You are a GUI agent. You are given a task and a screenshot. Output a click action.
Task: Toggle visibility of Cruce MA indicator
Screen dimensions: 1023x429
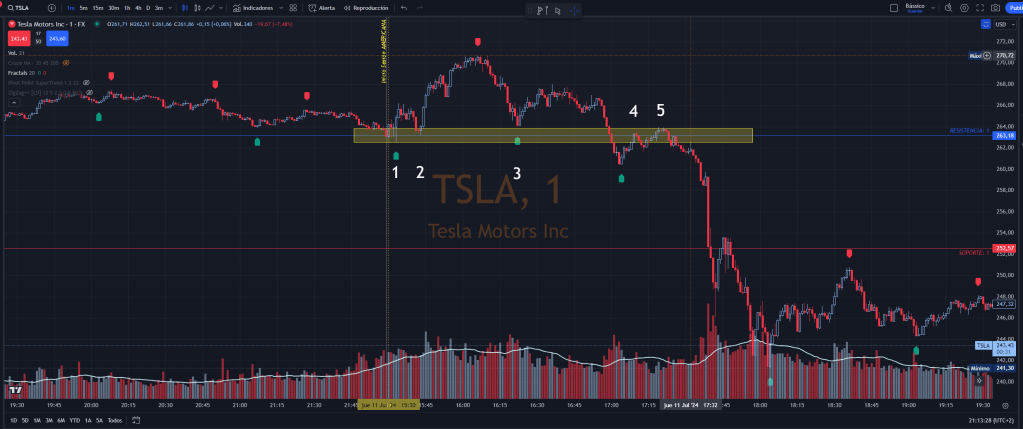(65, 64)
